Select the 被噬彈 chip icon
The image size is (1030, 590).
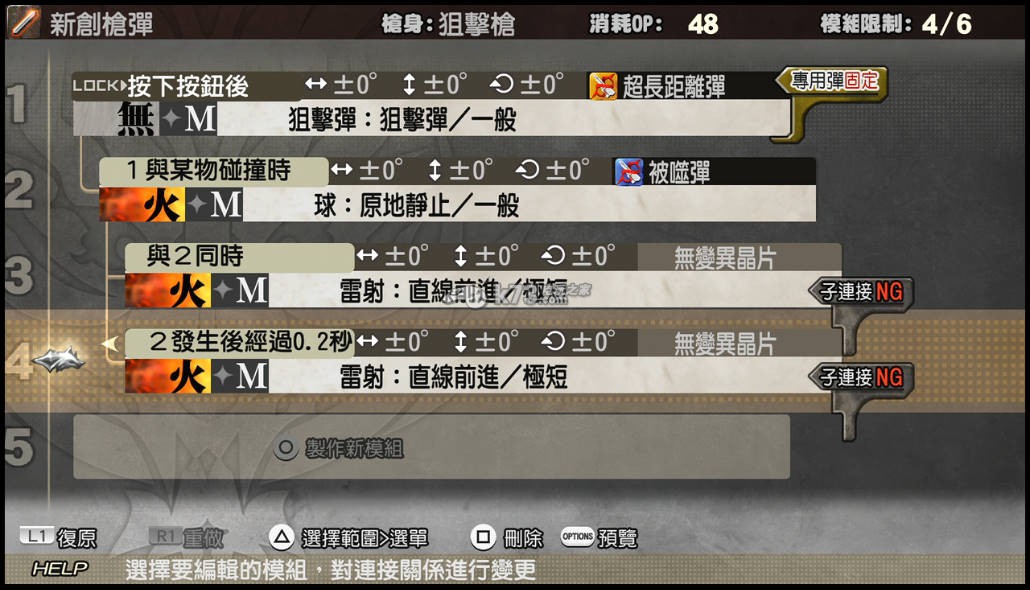click(x=629, y=171)
